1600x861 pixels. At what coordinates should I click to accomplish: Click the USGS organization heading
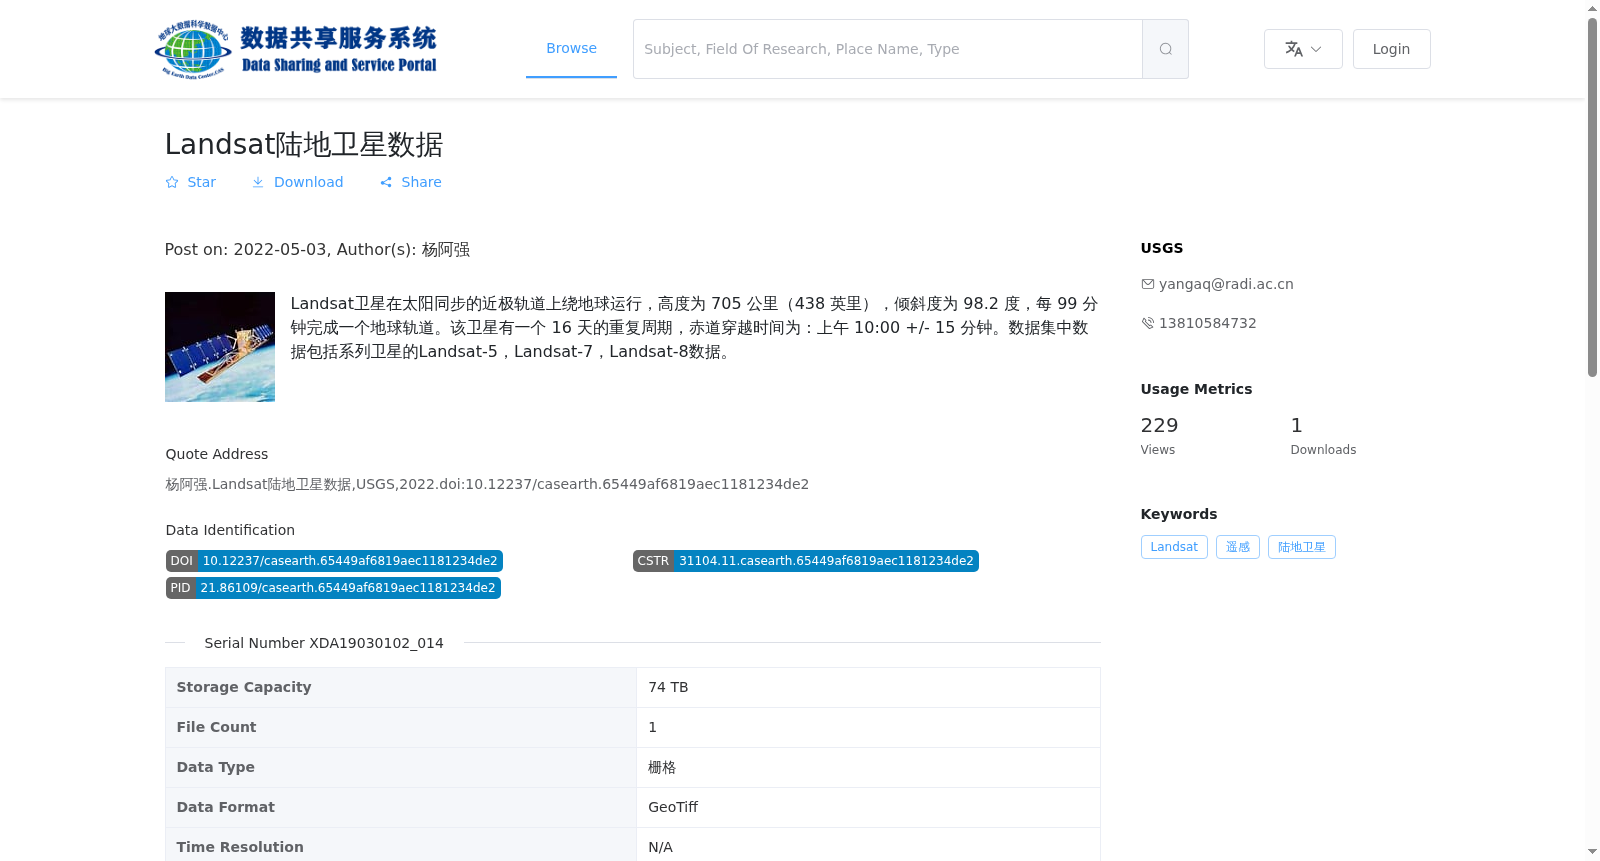coord(1162,248)
